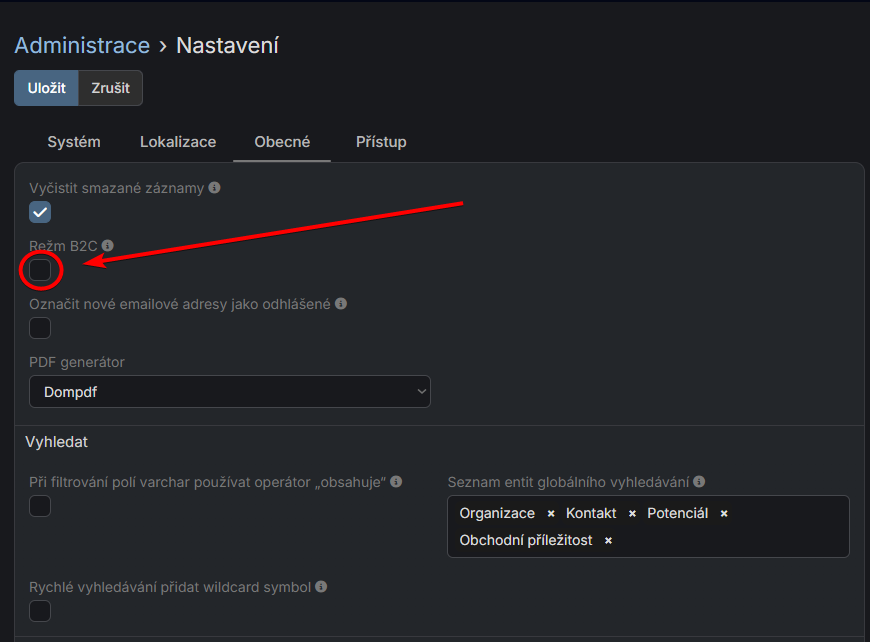Open the Administrace breadcrumb link

[82, 45]
